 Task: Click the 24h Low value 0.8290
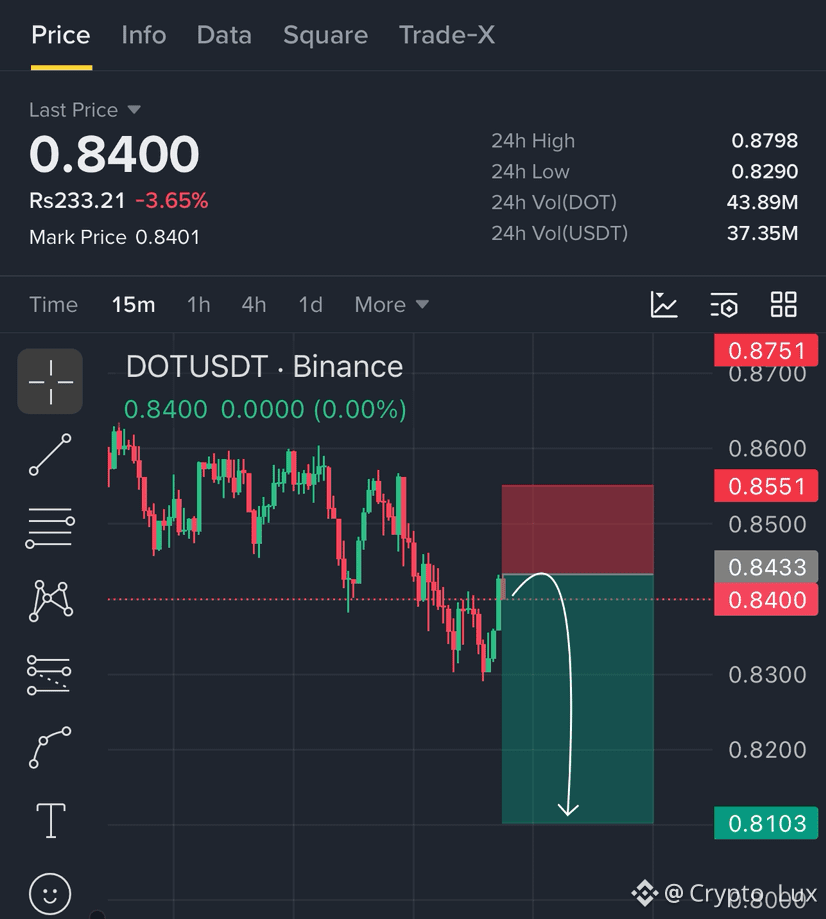pos(764,172)
